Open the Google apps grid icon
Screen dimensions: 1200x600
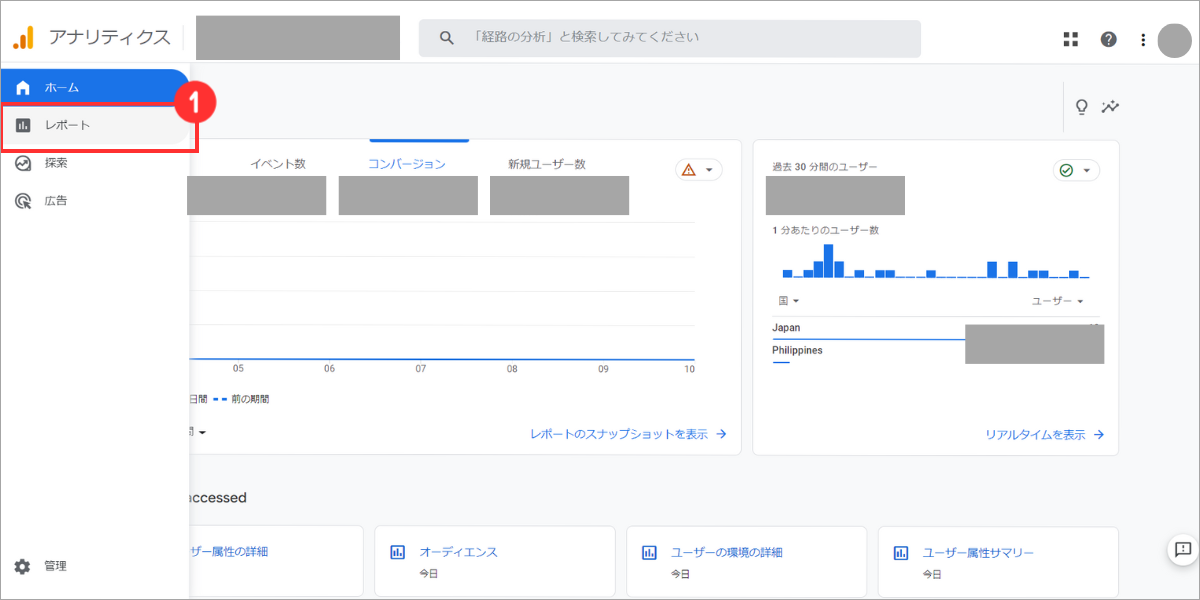pyautogui.click(x=1071, y=39)
